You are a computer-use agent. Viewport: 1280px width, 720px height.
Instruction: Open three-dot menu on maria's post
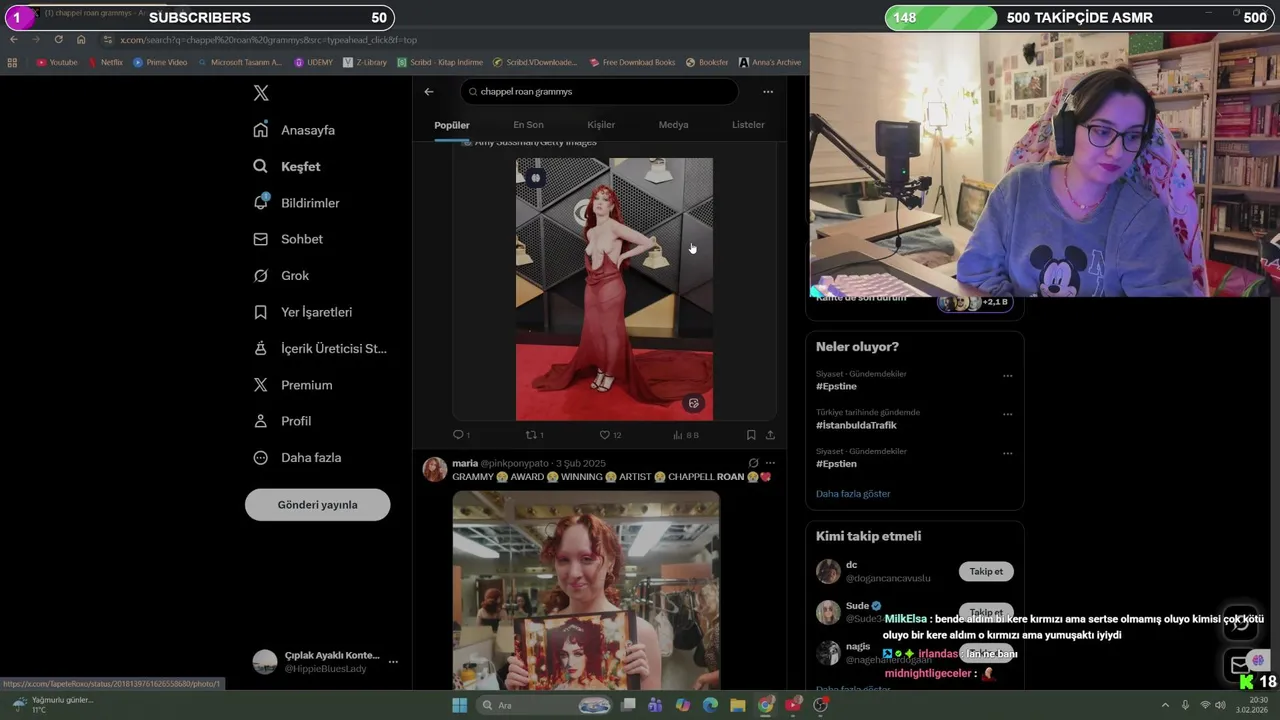770,463
